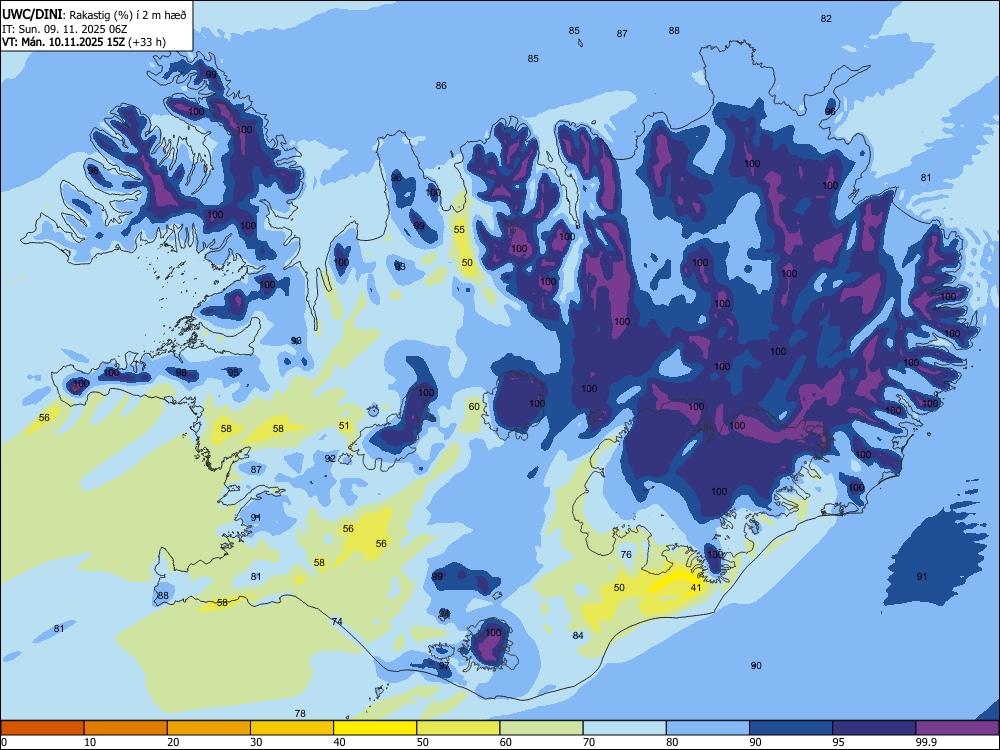
Task: Click the value 88 at top center
Action: [x=674, y=30]
